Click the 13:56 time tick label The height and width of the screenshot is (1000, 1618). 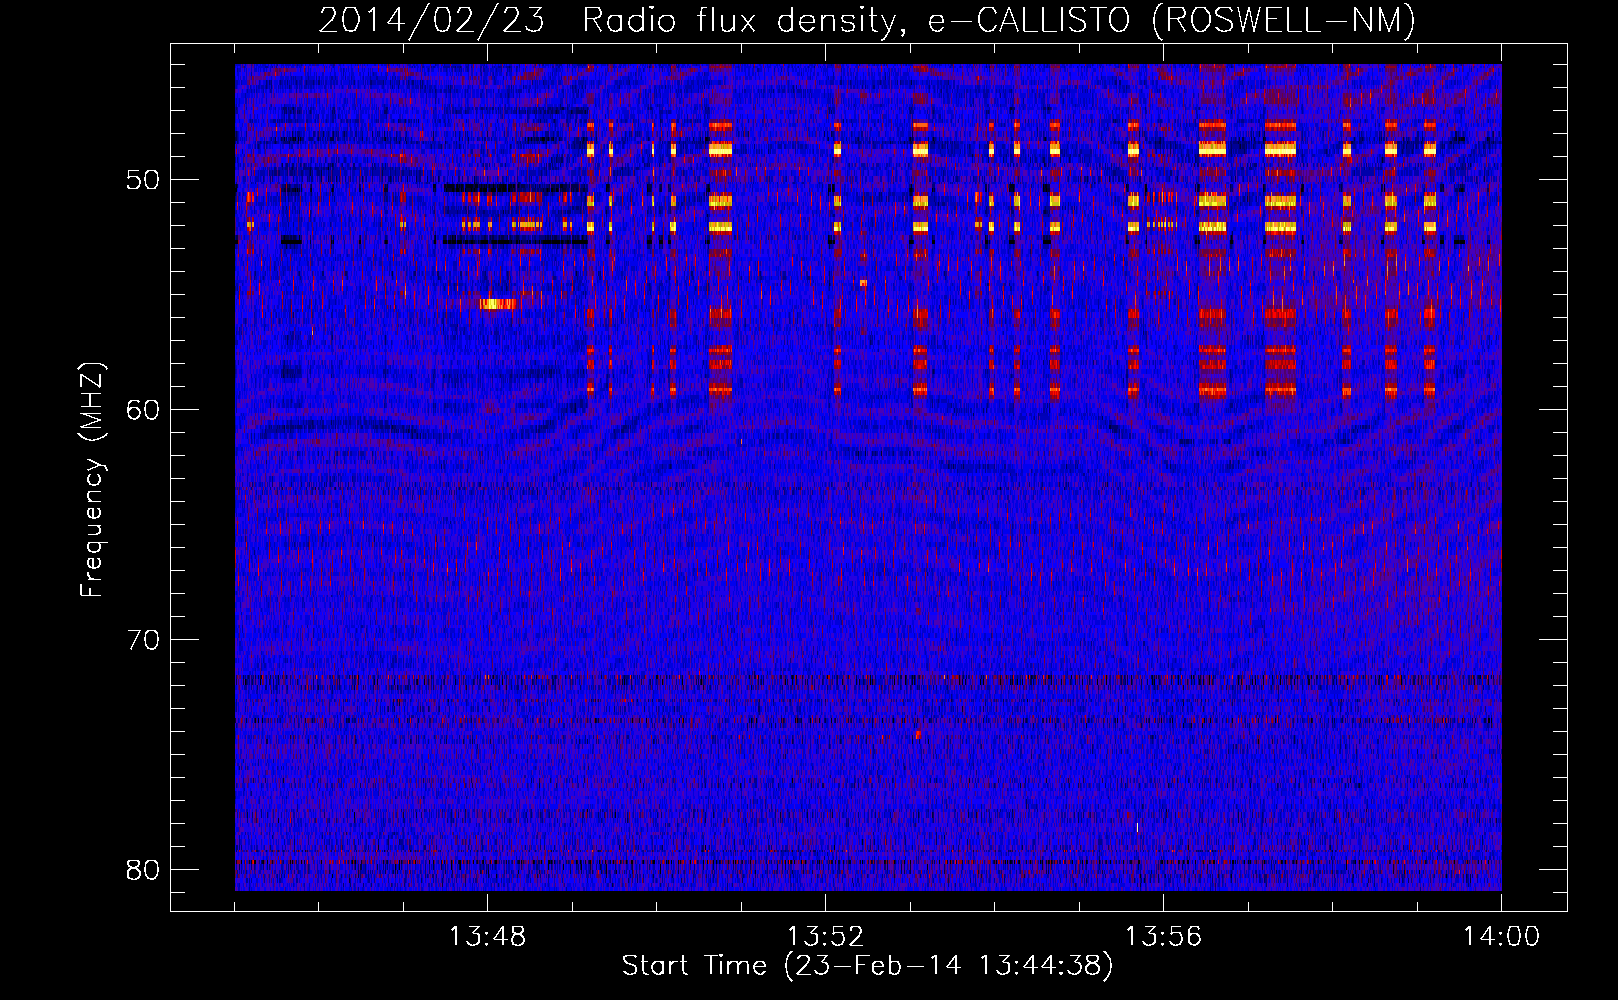pyautogui.click(x=1163, y=936)
